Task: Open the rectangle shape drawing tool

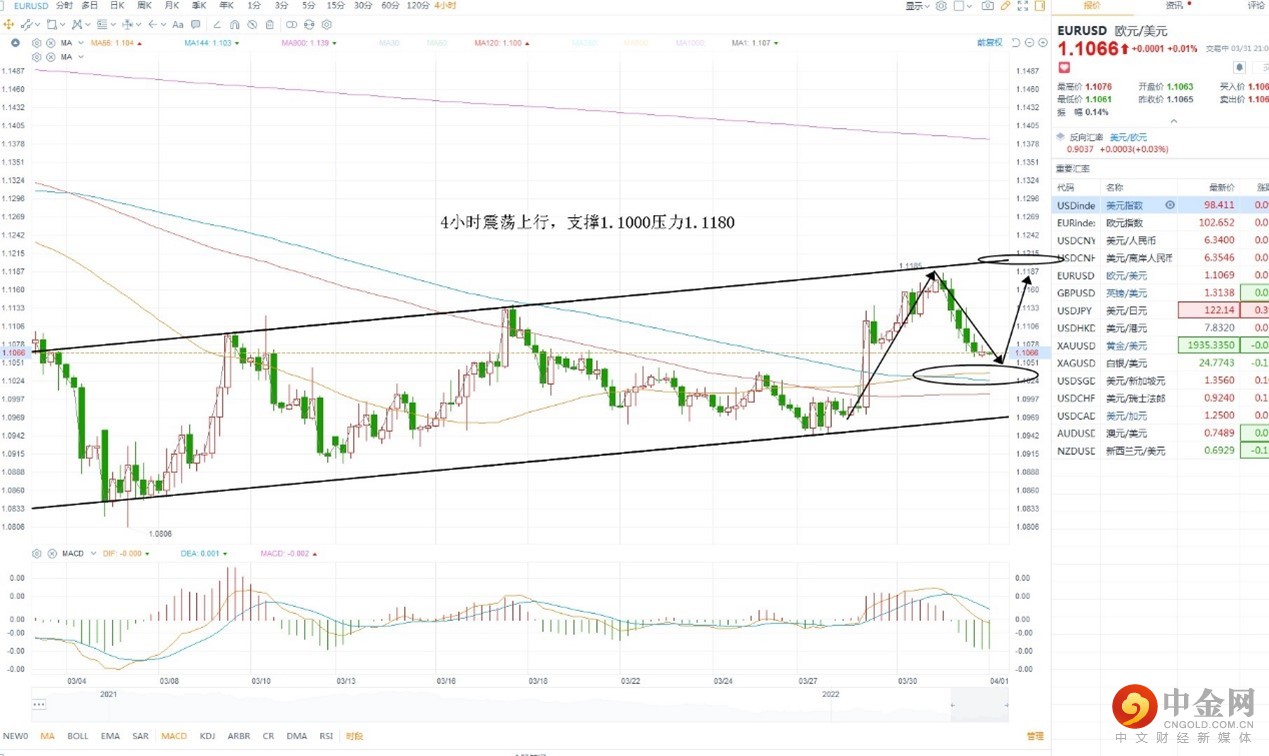Action: pyautogui.click(x=51, y=24)
